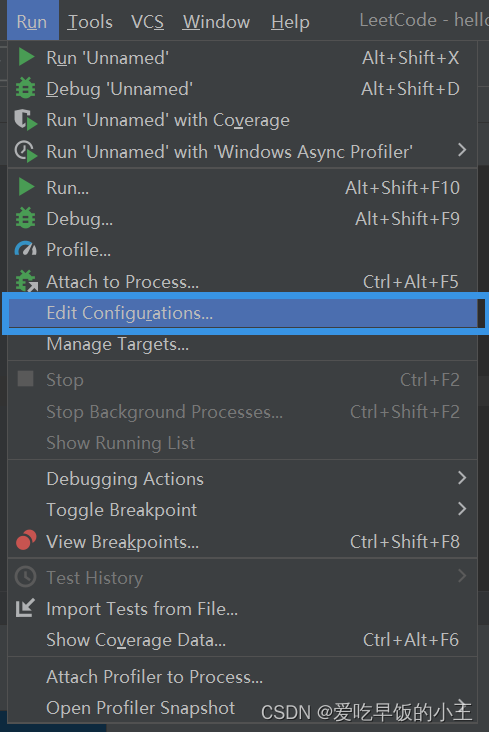Open the Tools menu
489x732 pixels.
coord(90,22)
